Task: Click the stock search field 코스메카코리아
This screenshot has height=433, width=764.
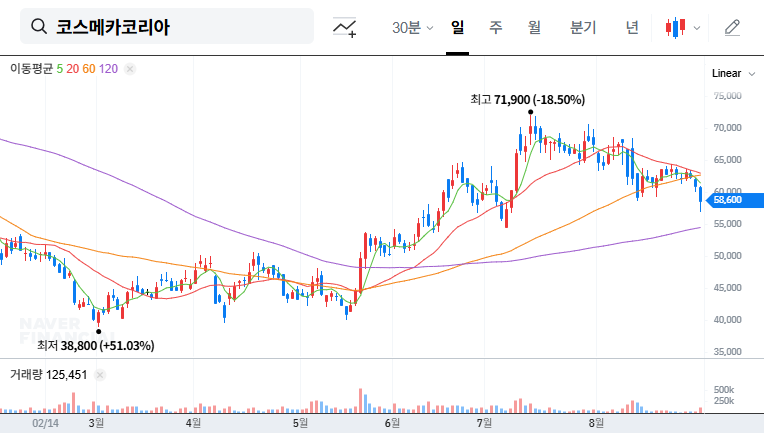Action: coord(167,26)
